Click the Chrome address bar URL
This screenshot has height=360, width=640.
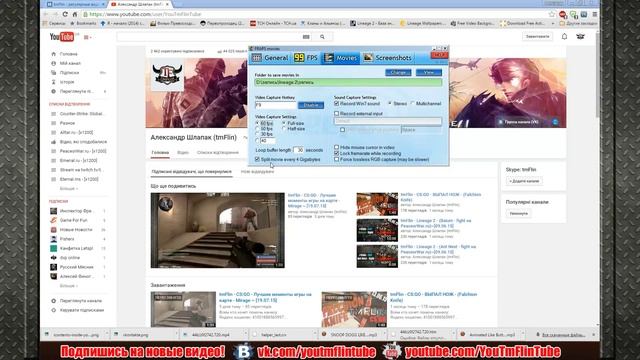pos(145,14)
